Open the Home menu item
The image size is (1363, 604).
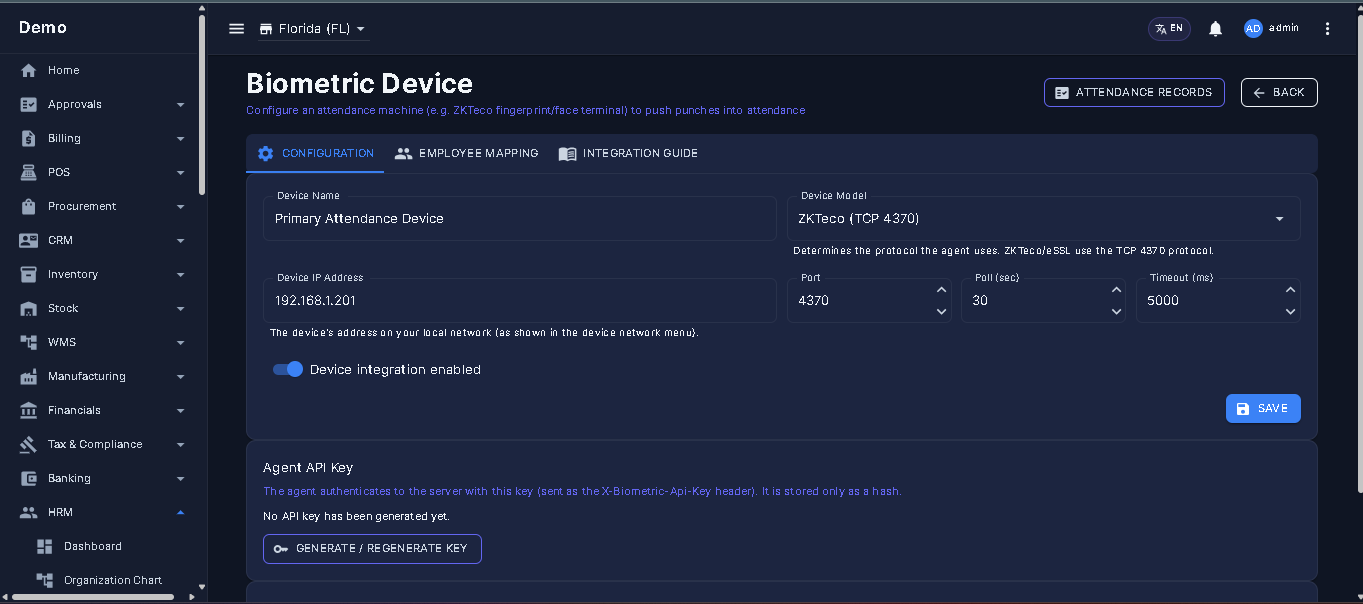click(x=100, y=70)
